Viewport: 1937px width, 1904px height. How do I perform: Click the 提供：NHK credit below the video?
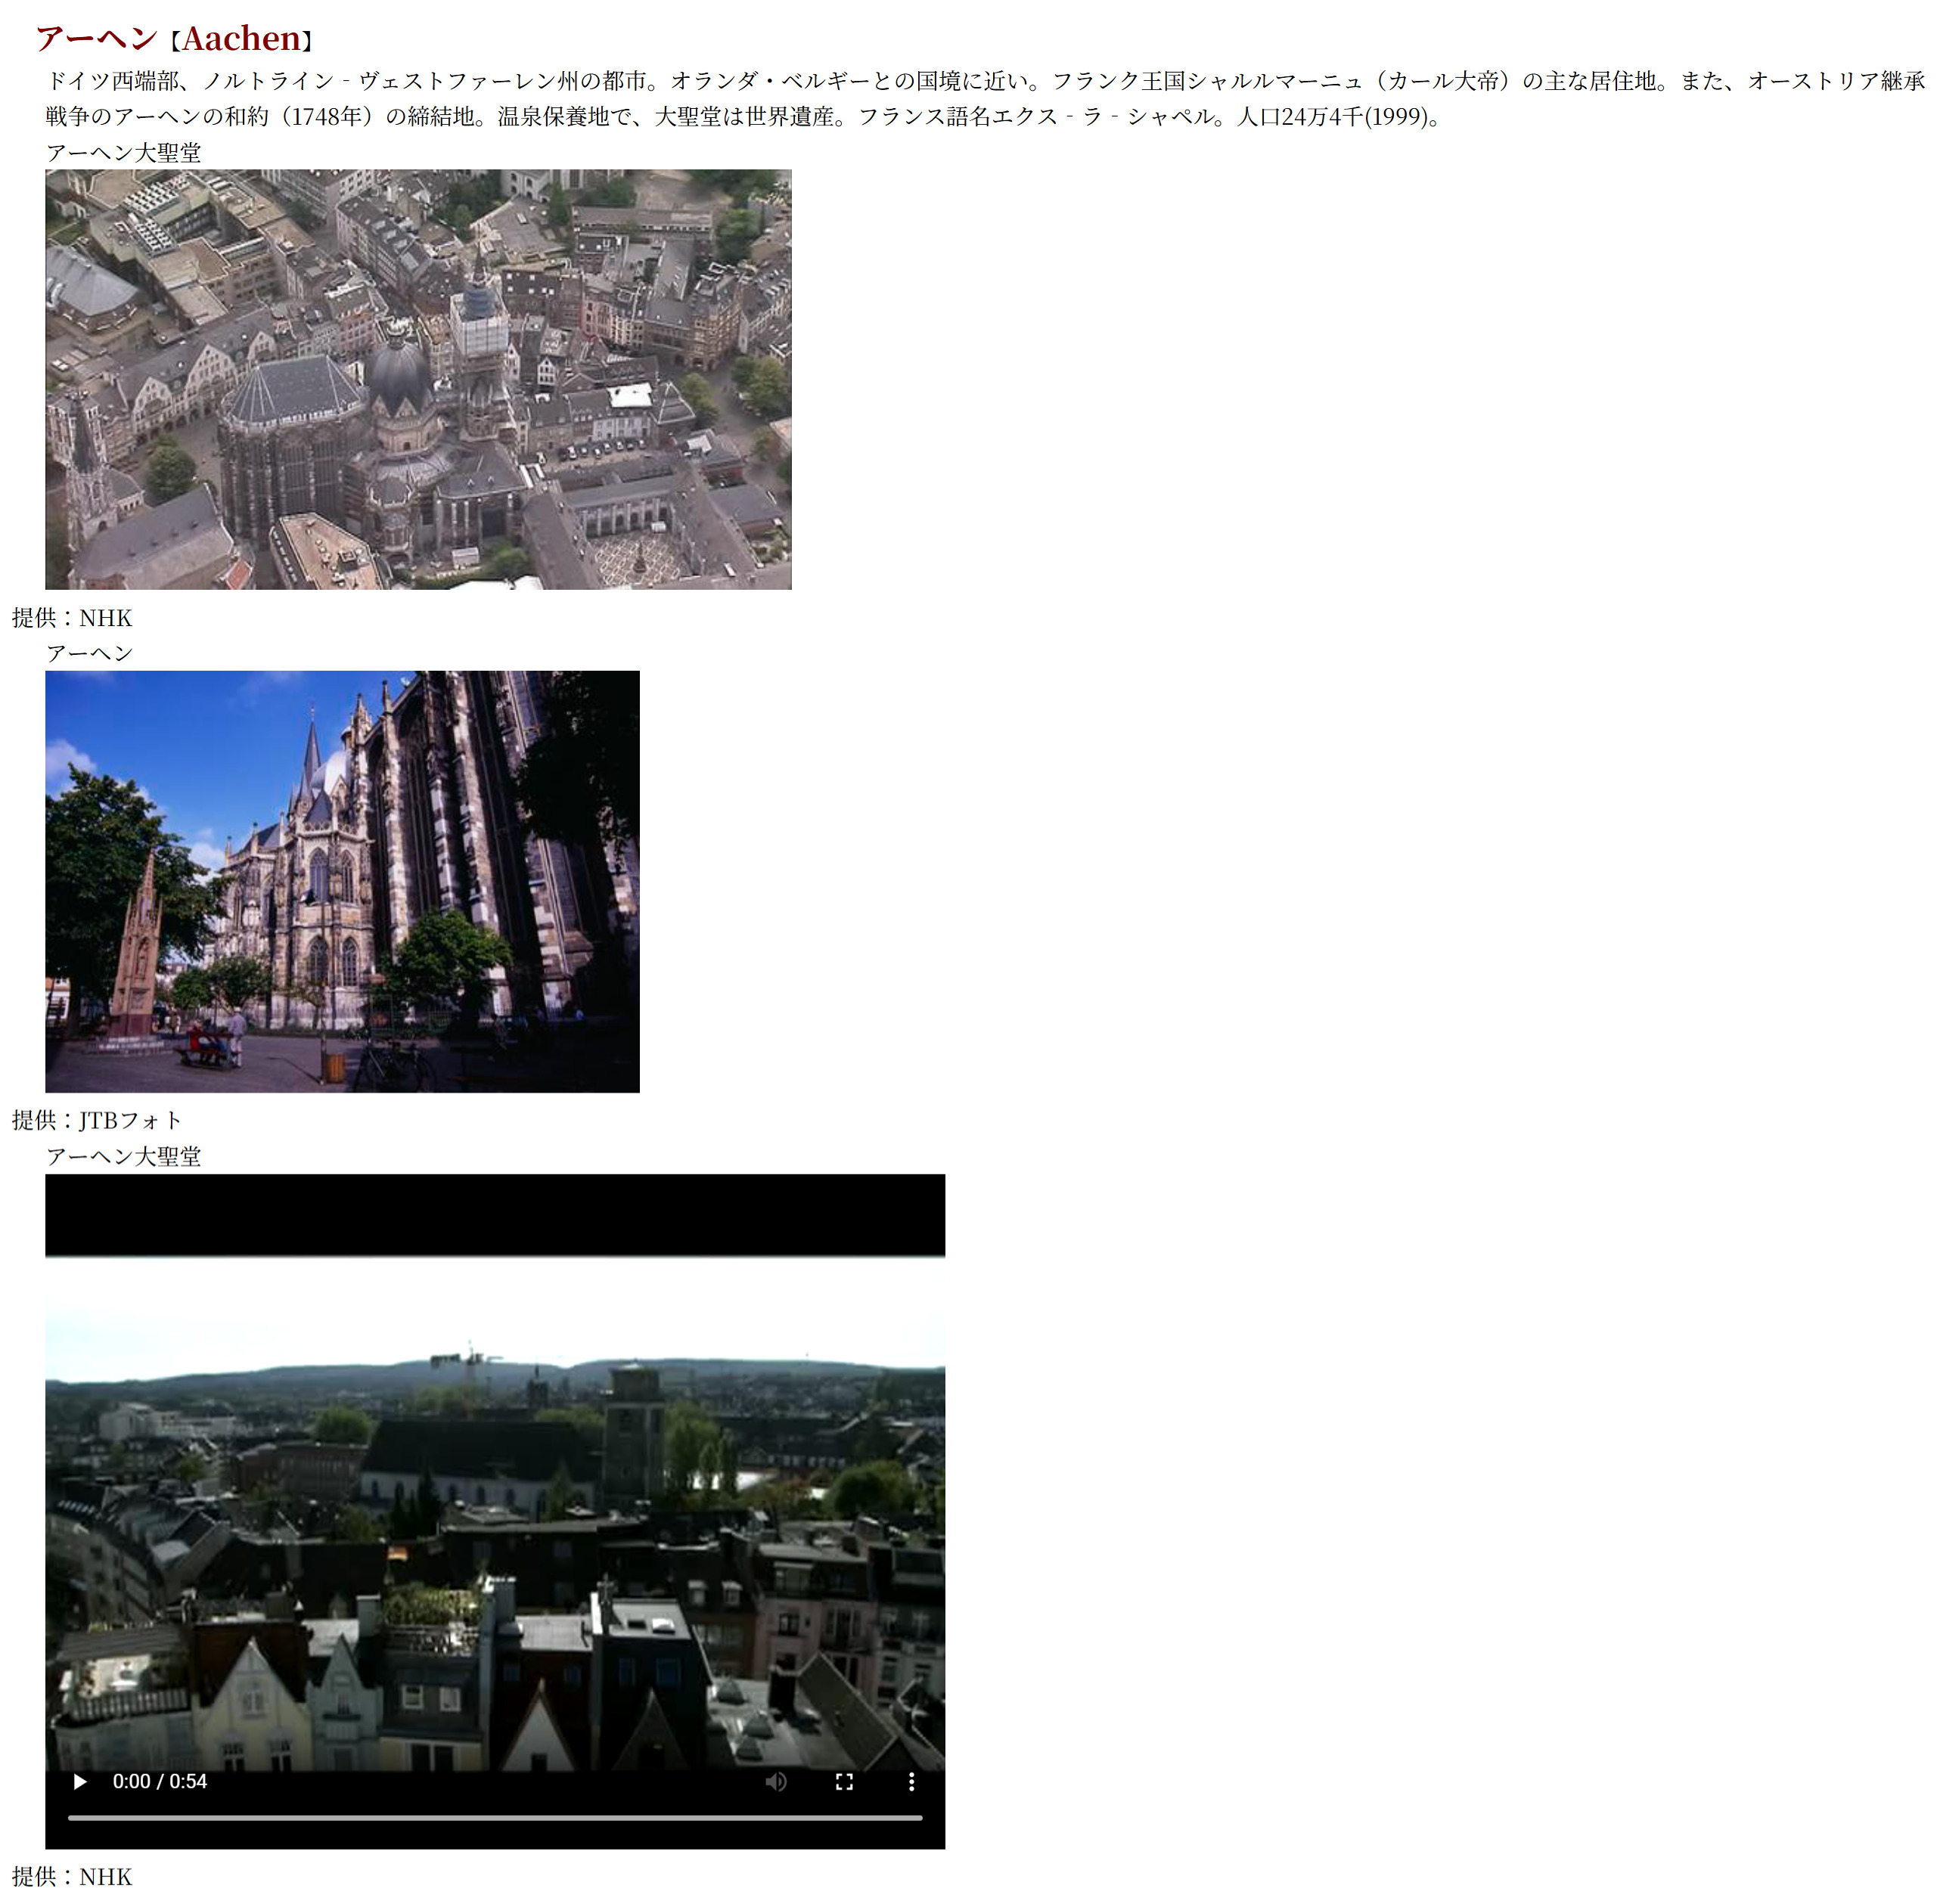[x=72, y=1876]
